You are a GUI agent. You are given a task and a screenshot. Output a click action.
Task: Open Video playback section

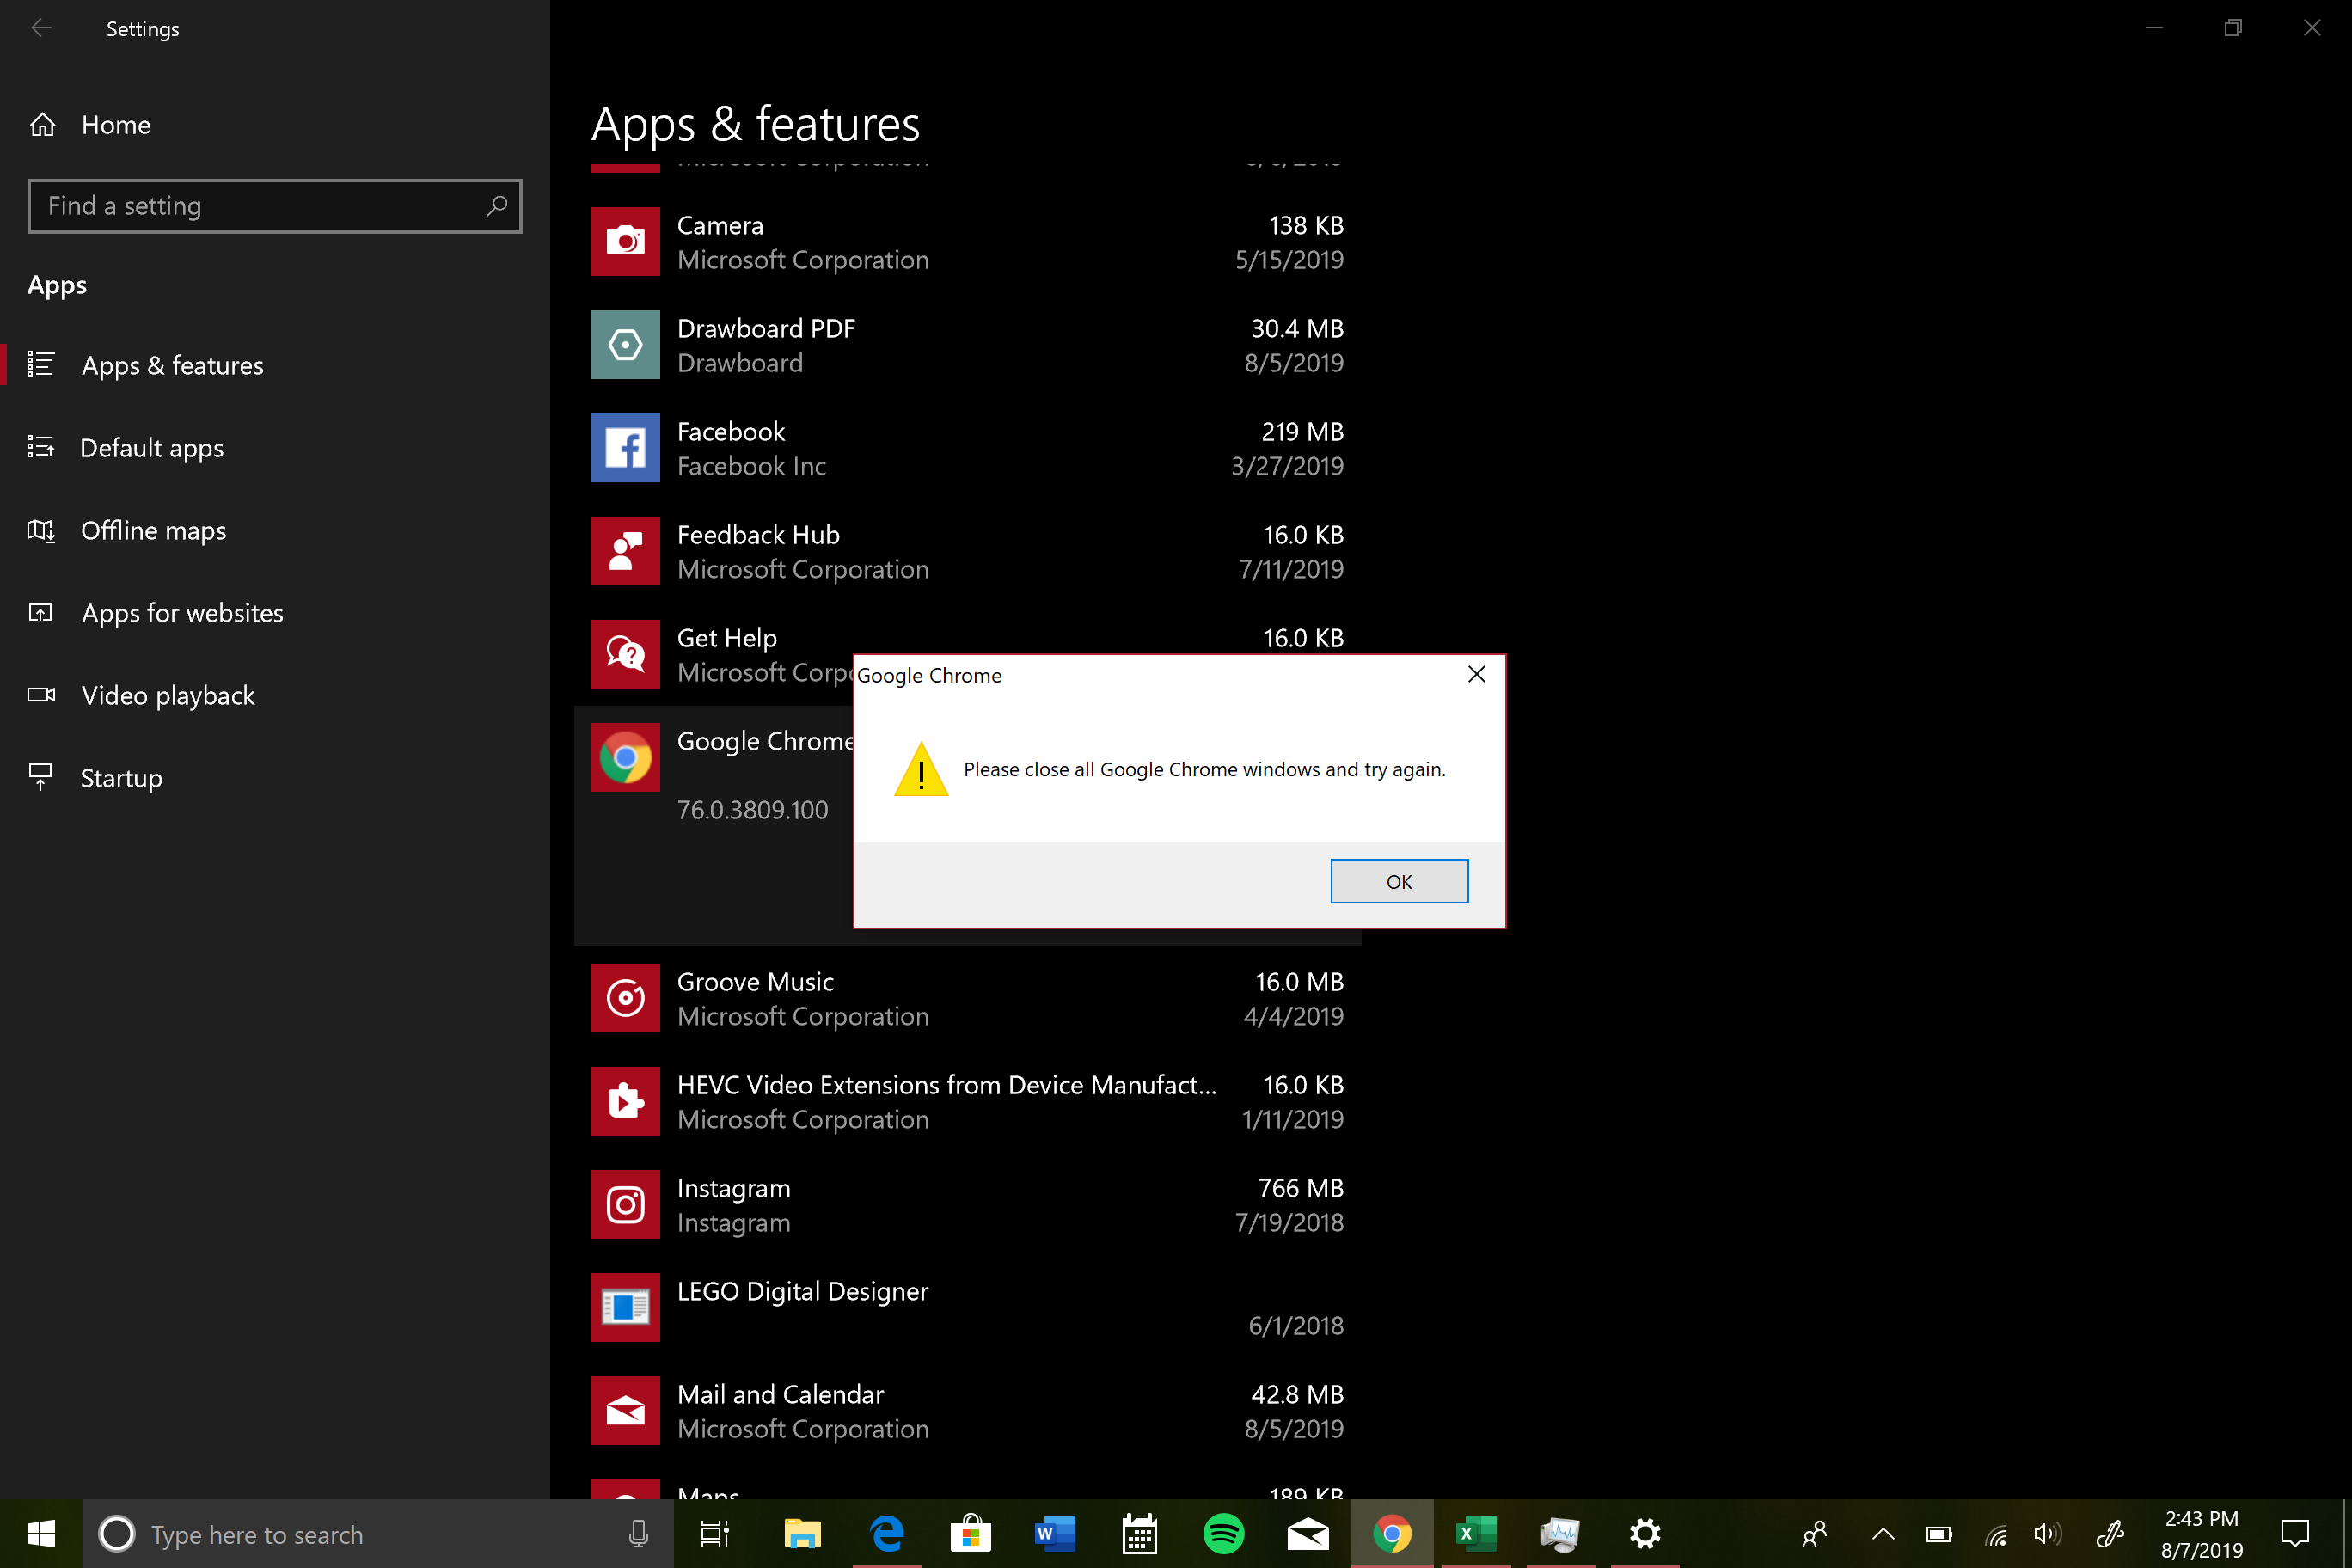pos(275,695)
